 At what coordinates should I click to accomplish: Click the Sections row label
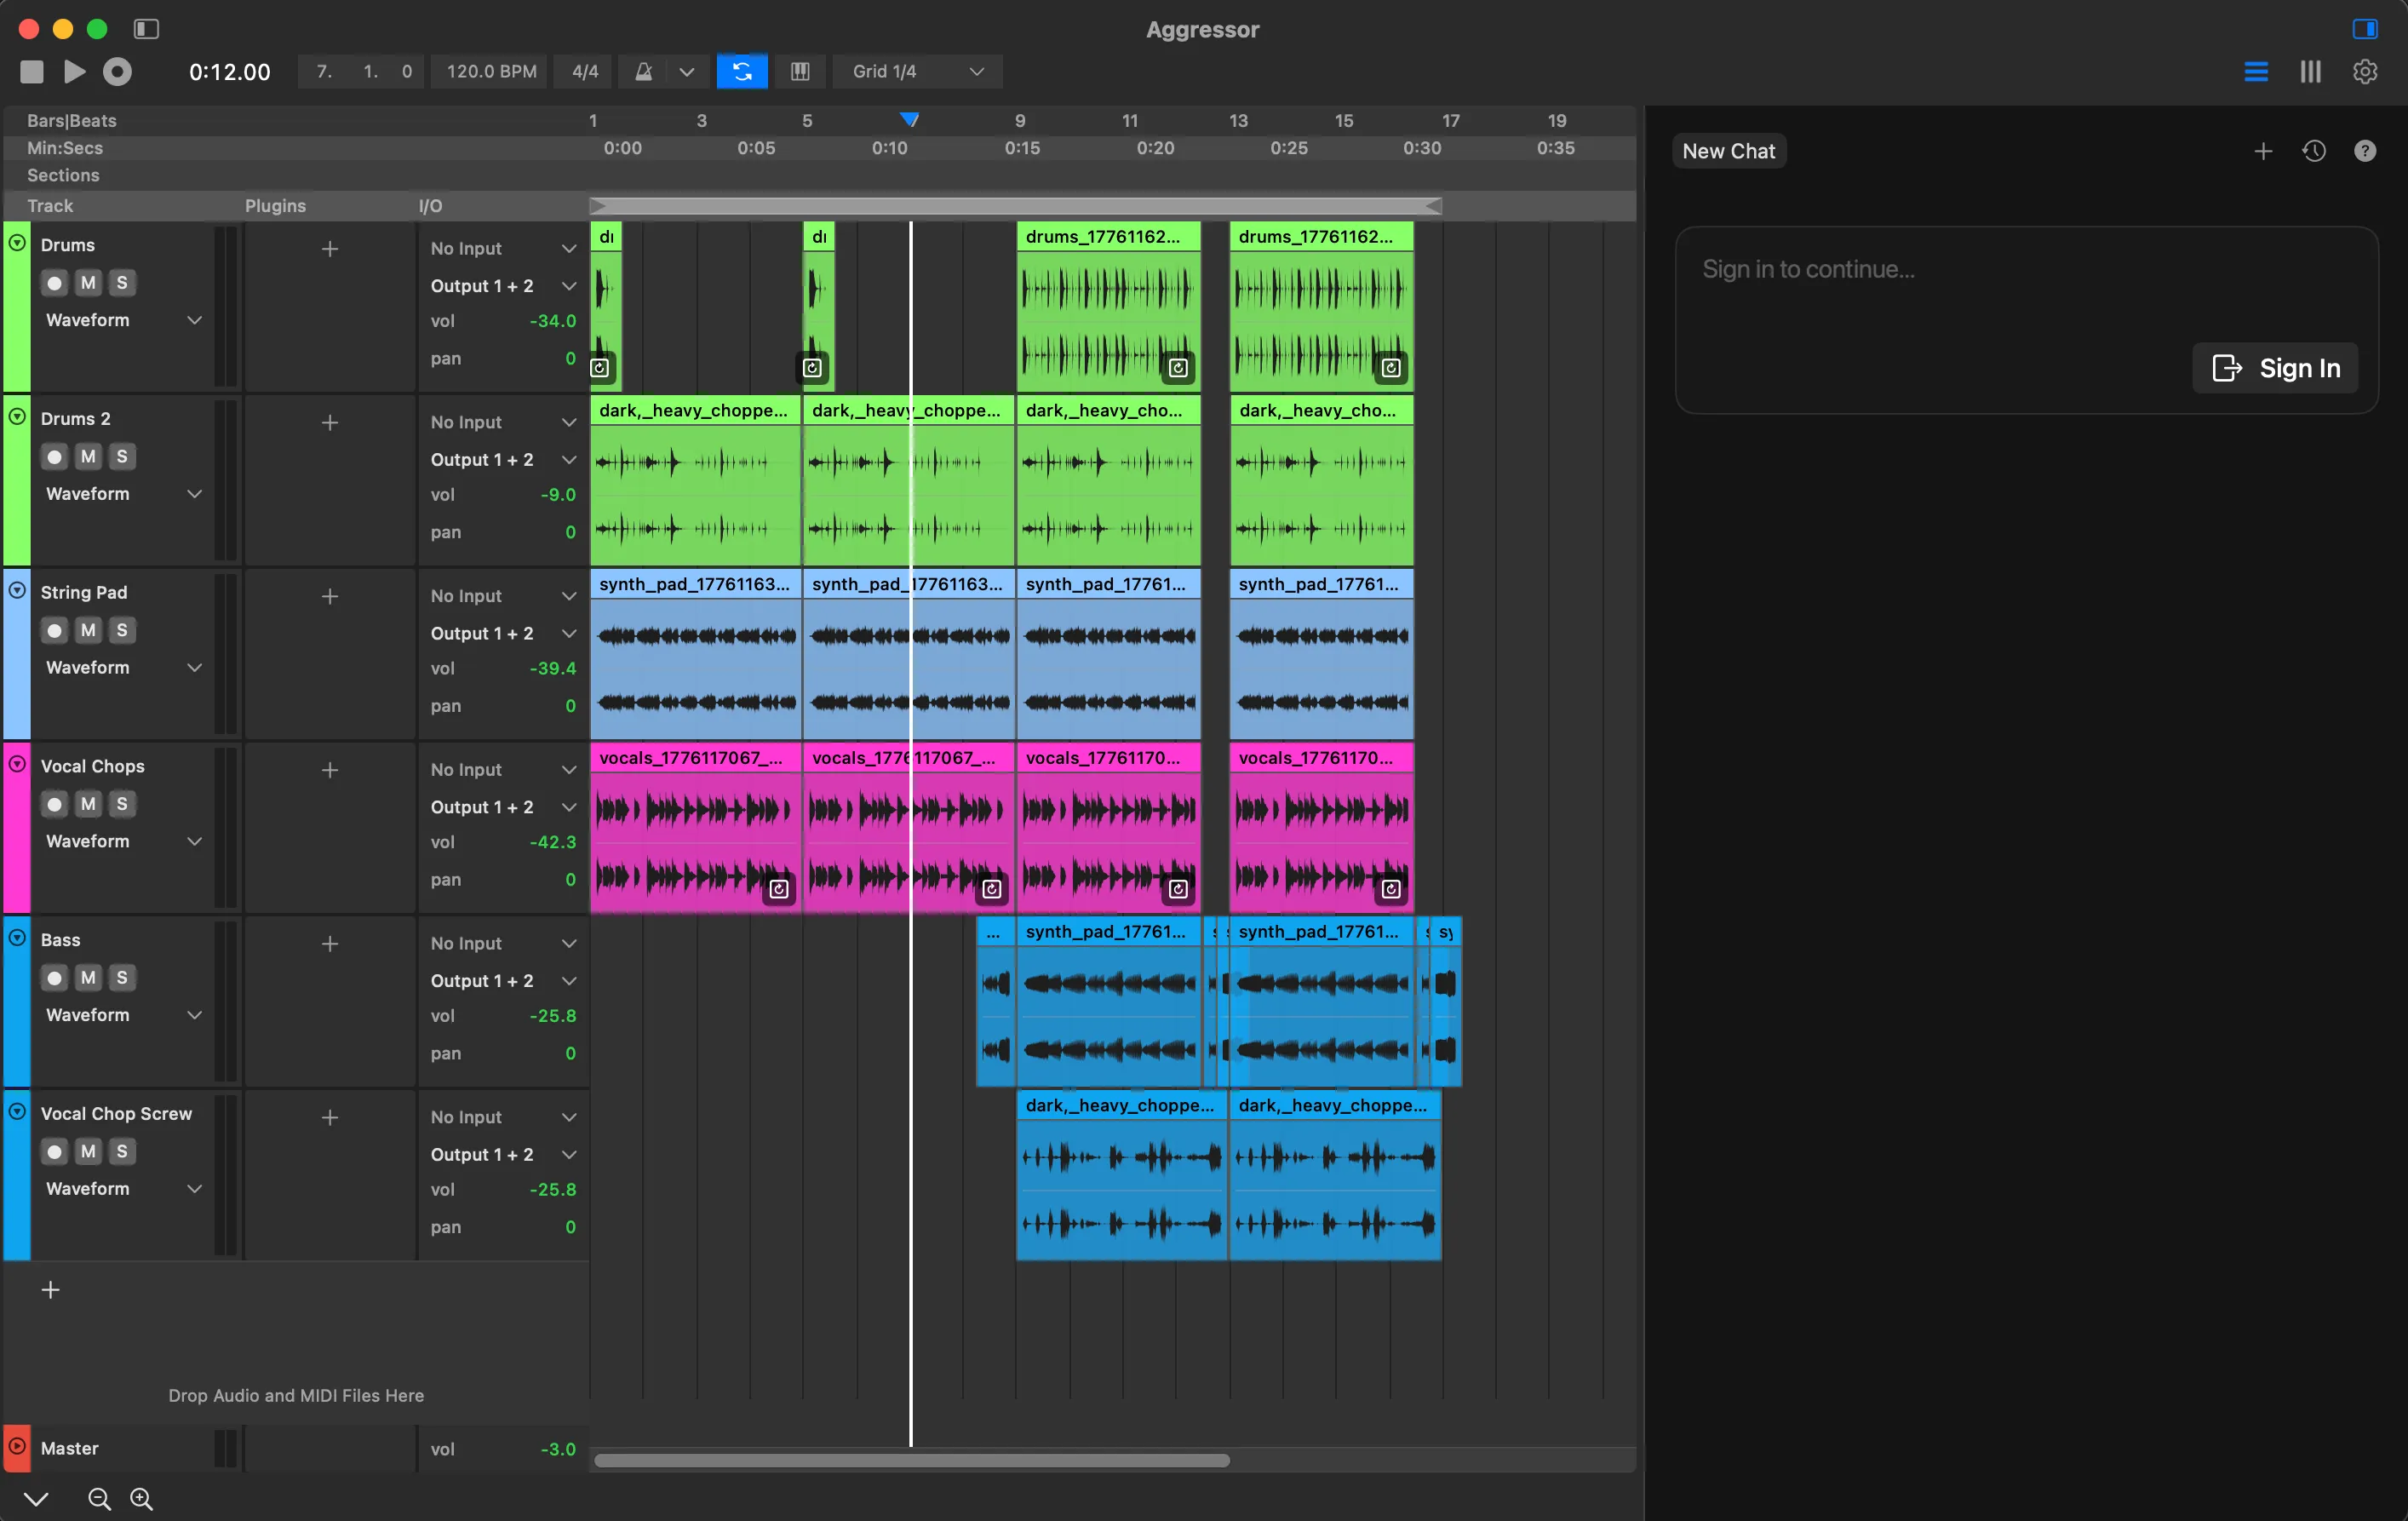[63, 175]
